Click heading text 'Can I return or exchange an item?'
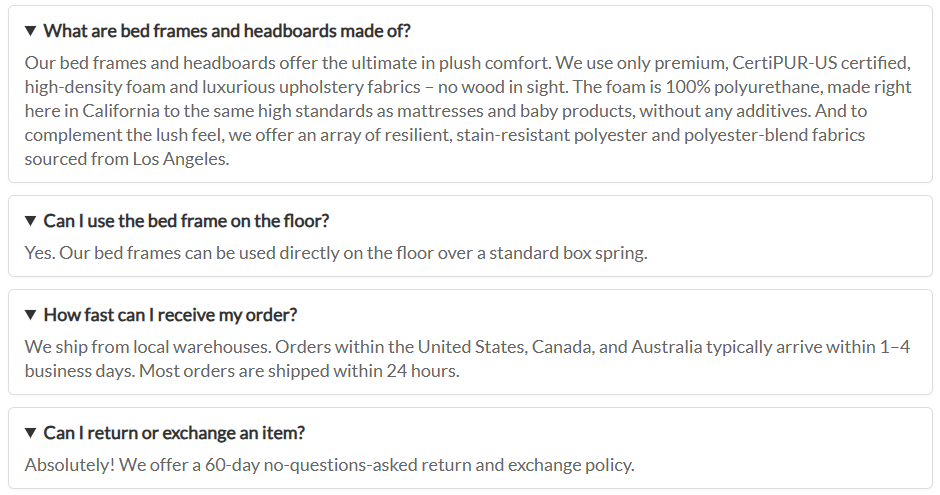Screen dimensions: 940x495 coord(174,433)
